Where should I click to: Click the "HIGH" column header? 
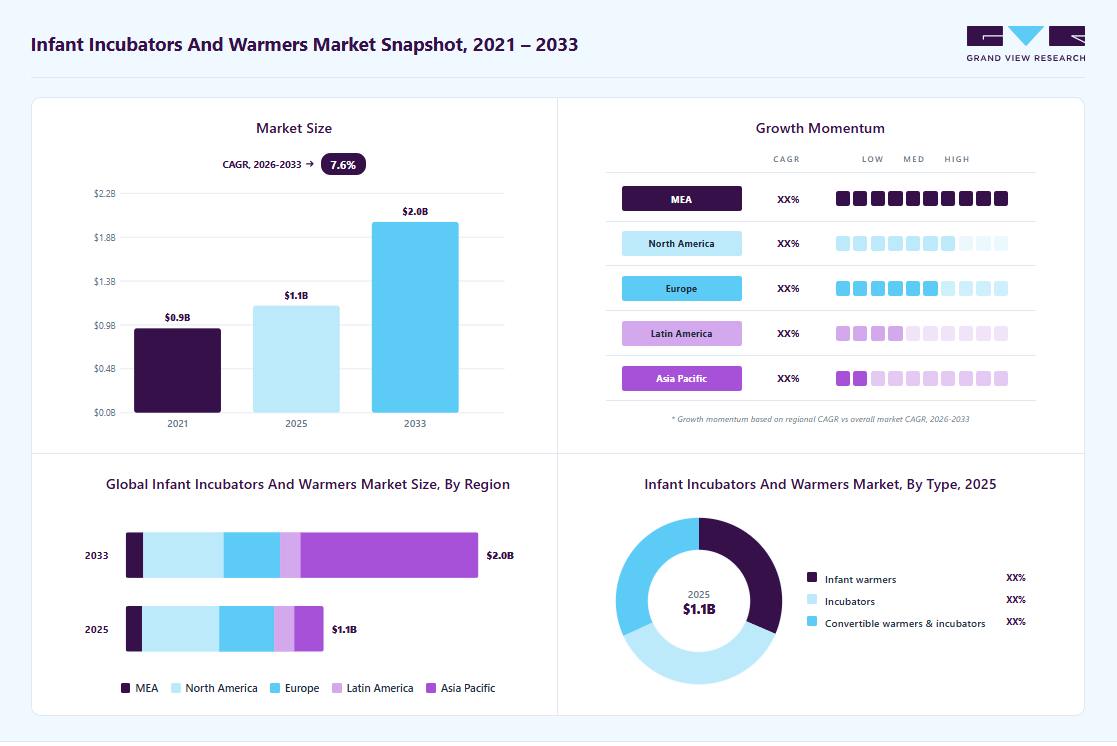(957, 160)
